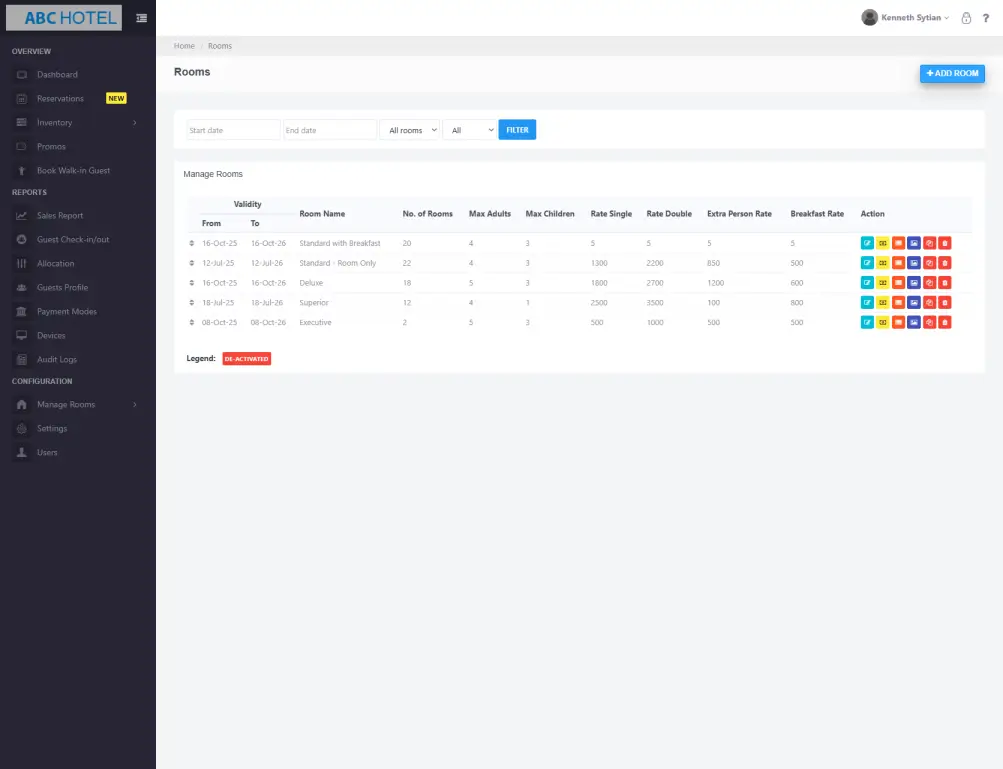Viewport: 1003px width, 769px height.
Task: Click the 'Executive' room name cell
Action: point(315,322)
